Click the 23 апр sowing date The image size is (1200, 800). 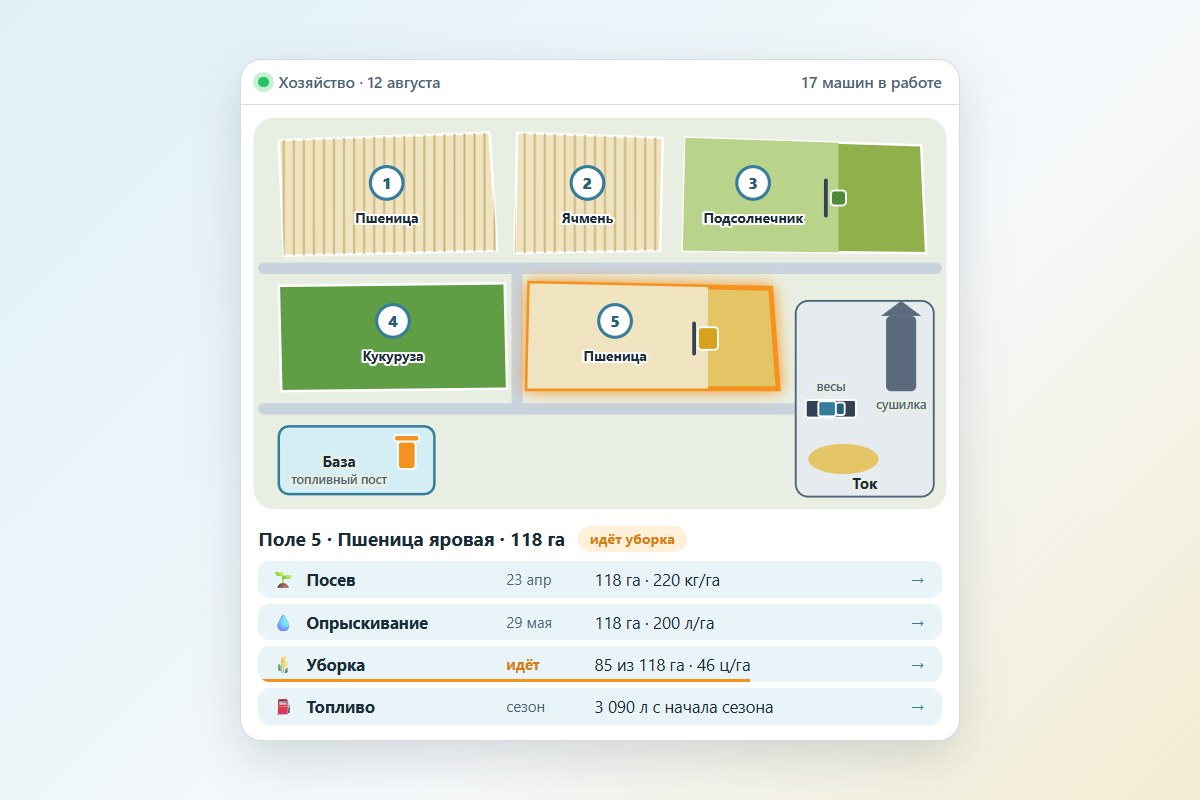coord(529,580)
